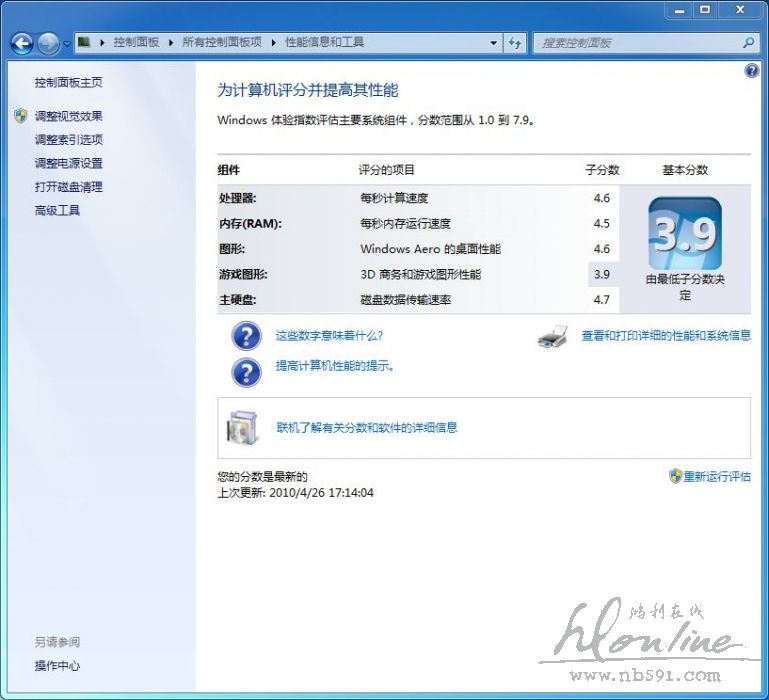
Task: Click the refresh icon beside address bar
Action: [x=515, y=43]
